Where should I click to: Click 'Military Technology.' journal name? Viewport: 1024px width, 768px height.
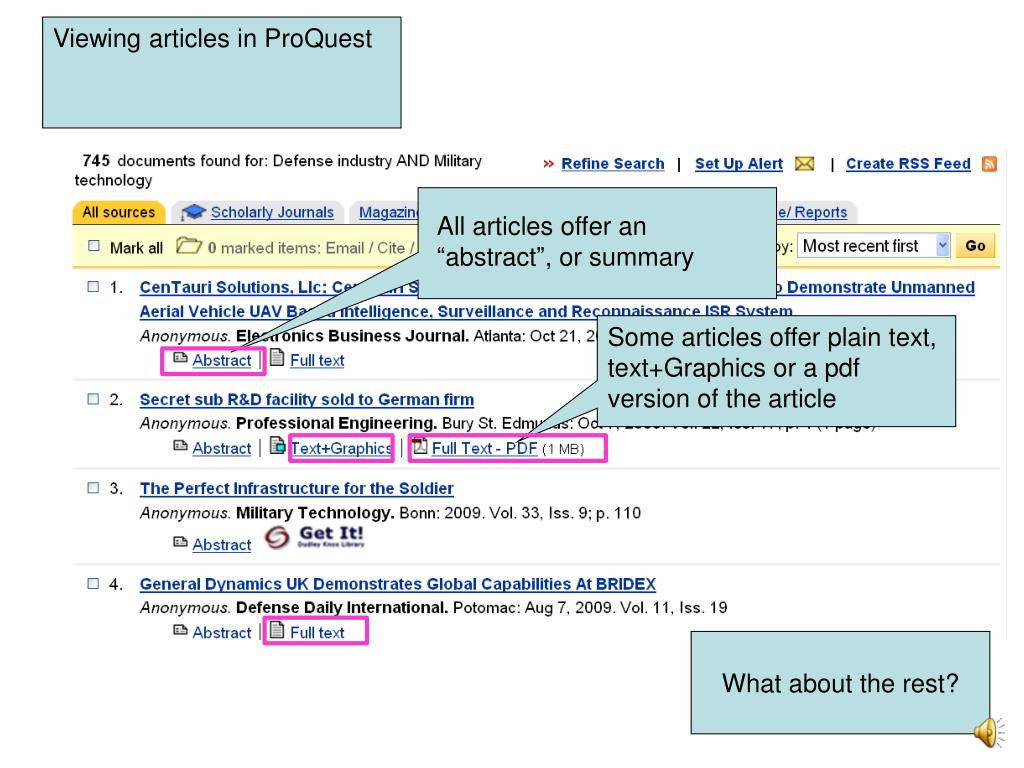point(315,513)
